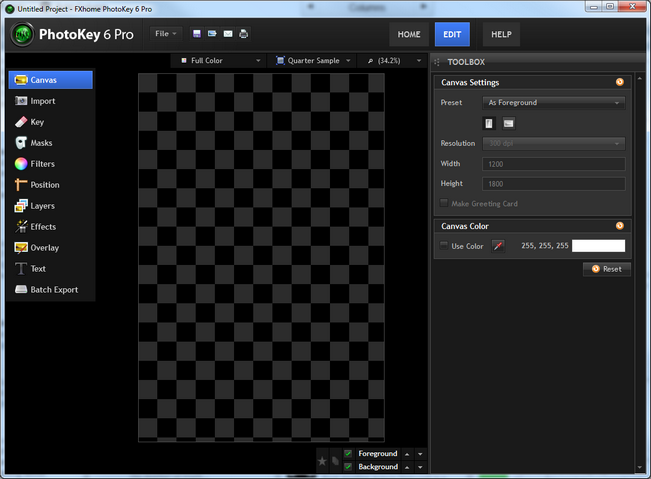Open the Layers section in sidebar
This screenshot has height=479, width=651.
(x=51, y=205)
